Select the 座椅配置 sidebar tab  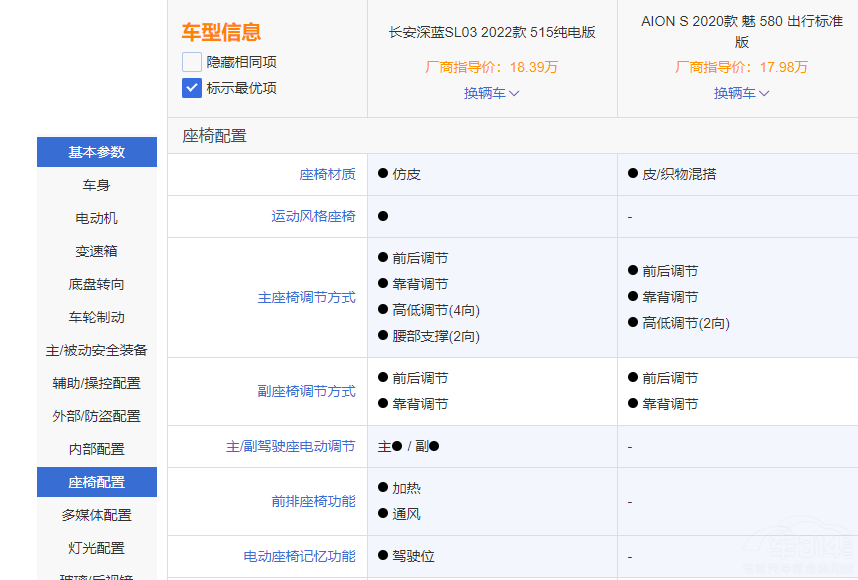(x=96, y=481)
